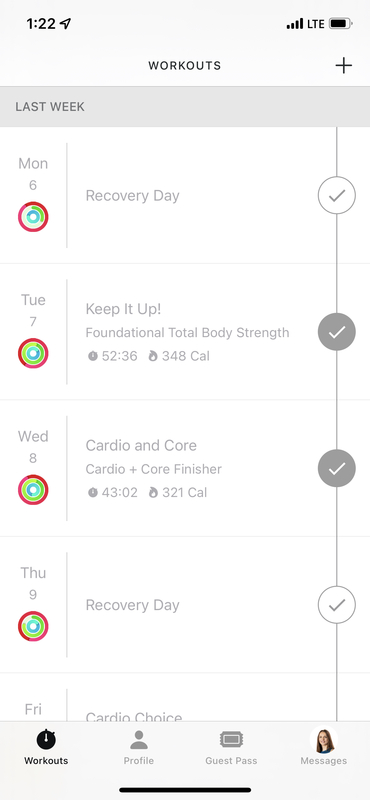This screenshot has width=370, height=800.
Task: Select the Foundational Total Body Strength subtitle
Action: coord(187,333)
